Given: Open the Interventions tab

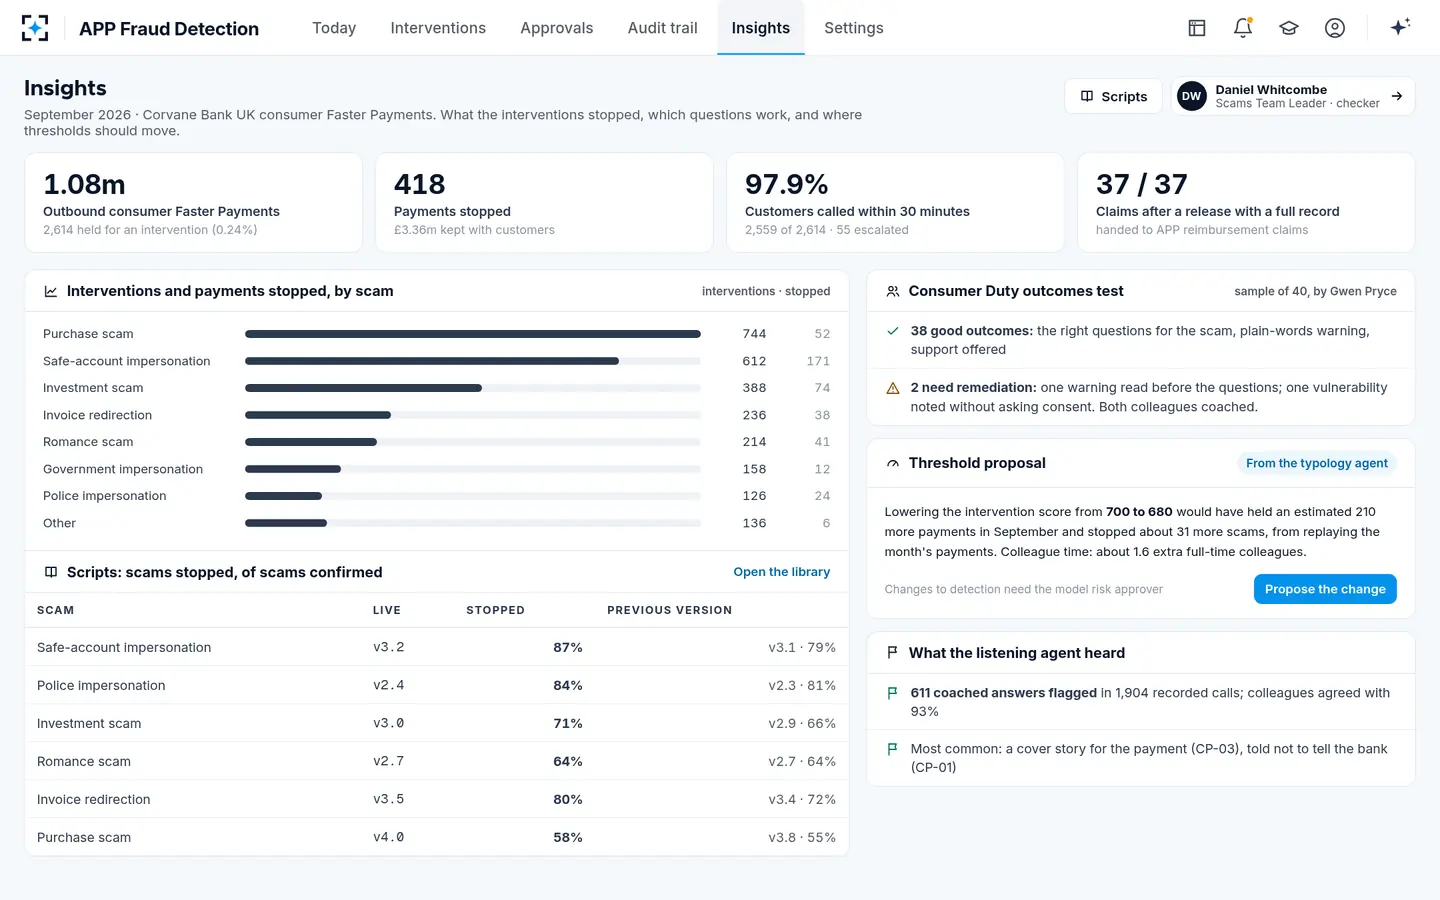Looking at the screenshot, I should click(x=438, y=28).
